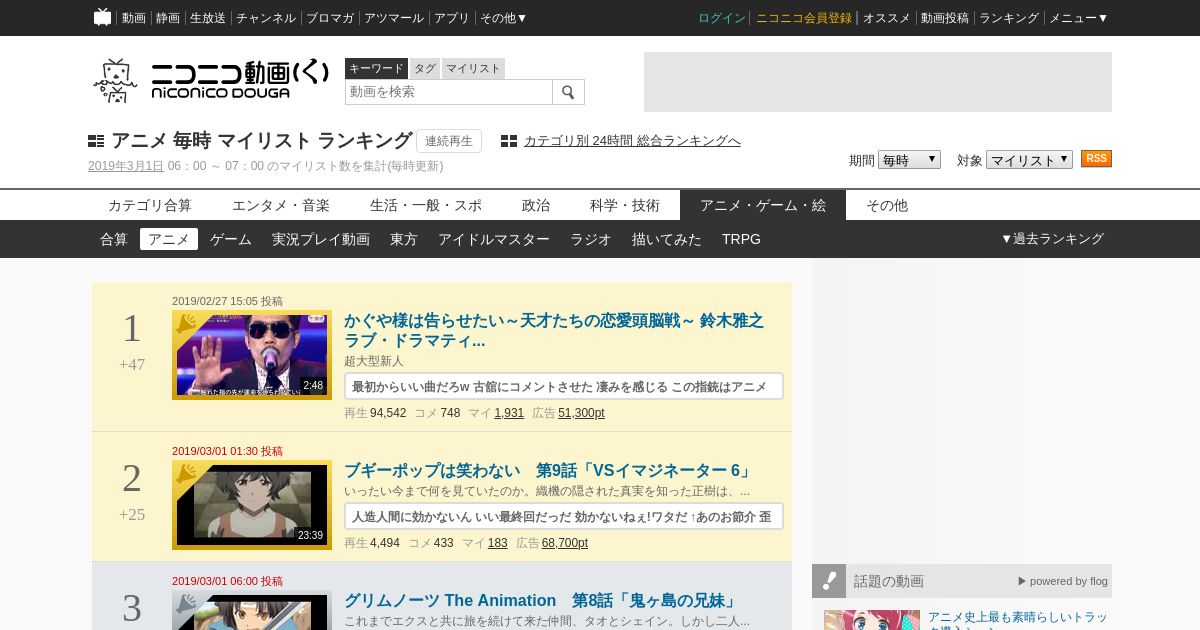Screen dimensions: 1200x630
Task: Select the ラジオ subcategory
Action: (591, 239)
